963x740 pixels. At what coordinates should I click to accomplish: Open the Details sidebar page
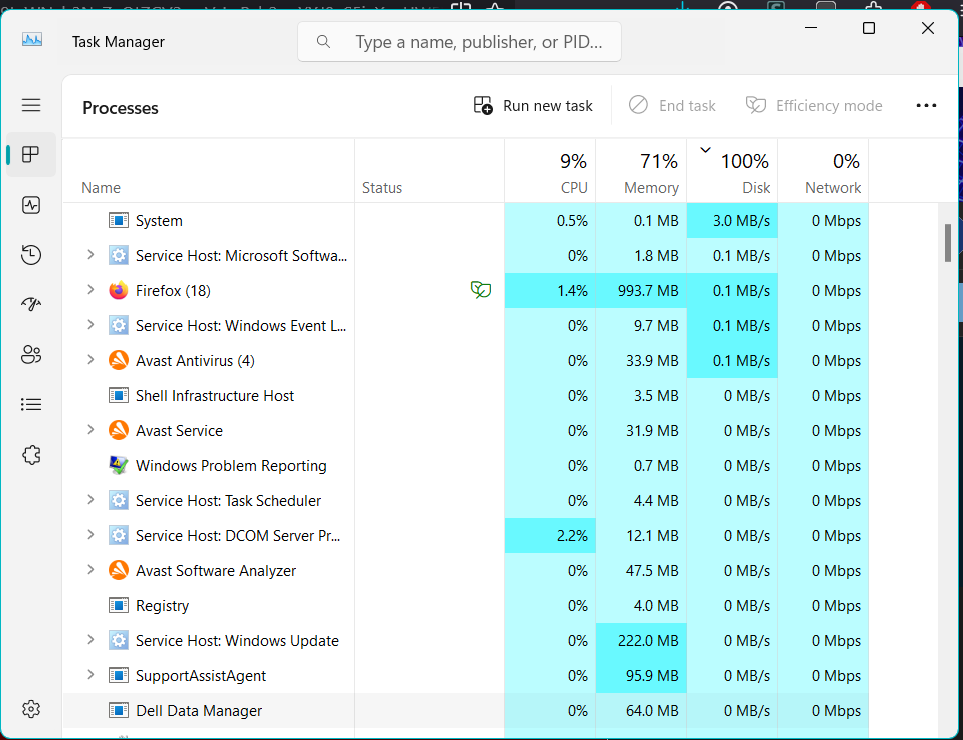click(x=31, y=404)
